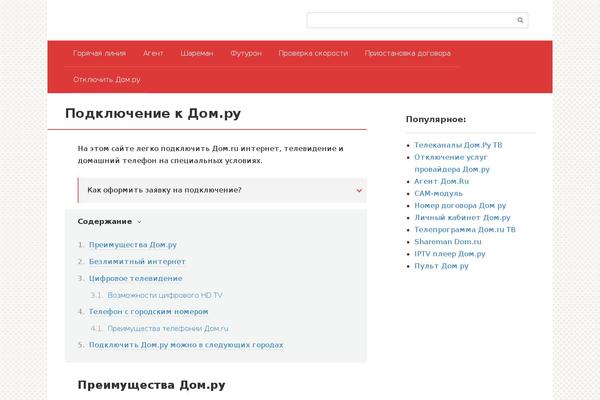
Task: Jump to Преимущества телефонии Дом.ru subsection
Action: [x=168, y=328]
